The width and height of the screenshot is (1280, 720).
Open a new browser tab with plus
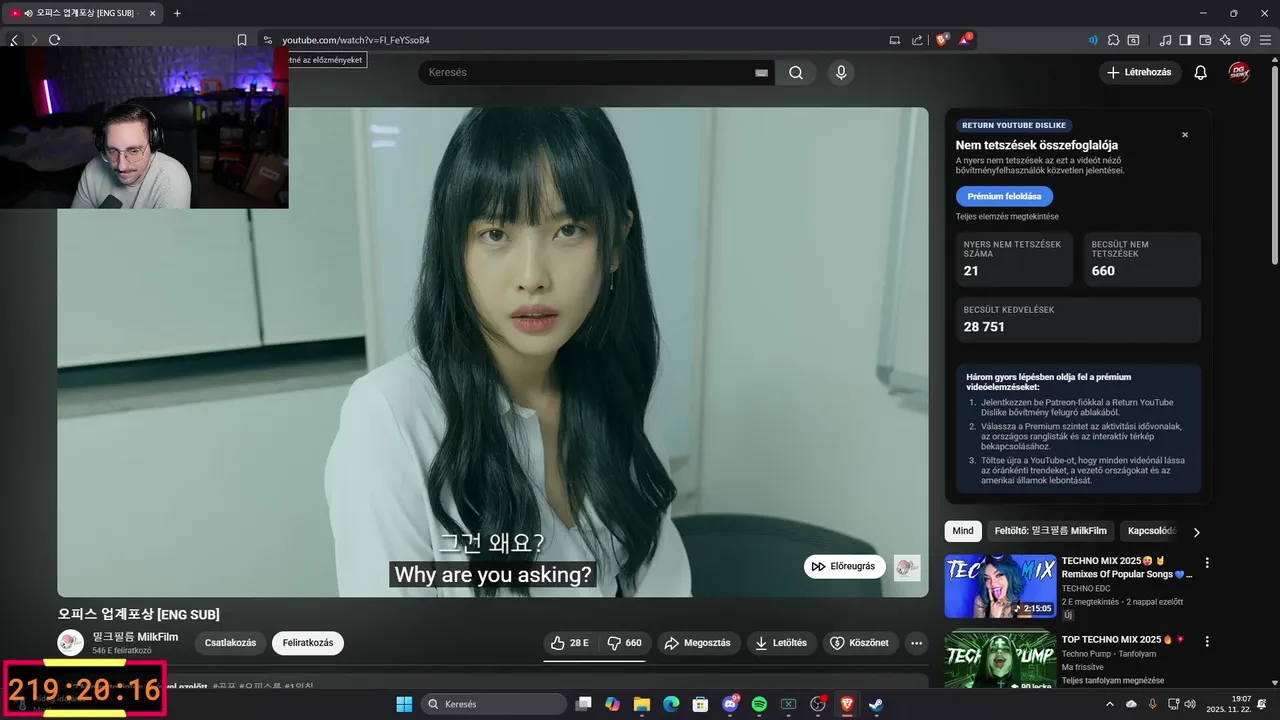pos(177,13)
